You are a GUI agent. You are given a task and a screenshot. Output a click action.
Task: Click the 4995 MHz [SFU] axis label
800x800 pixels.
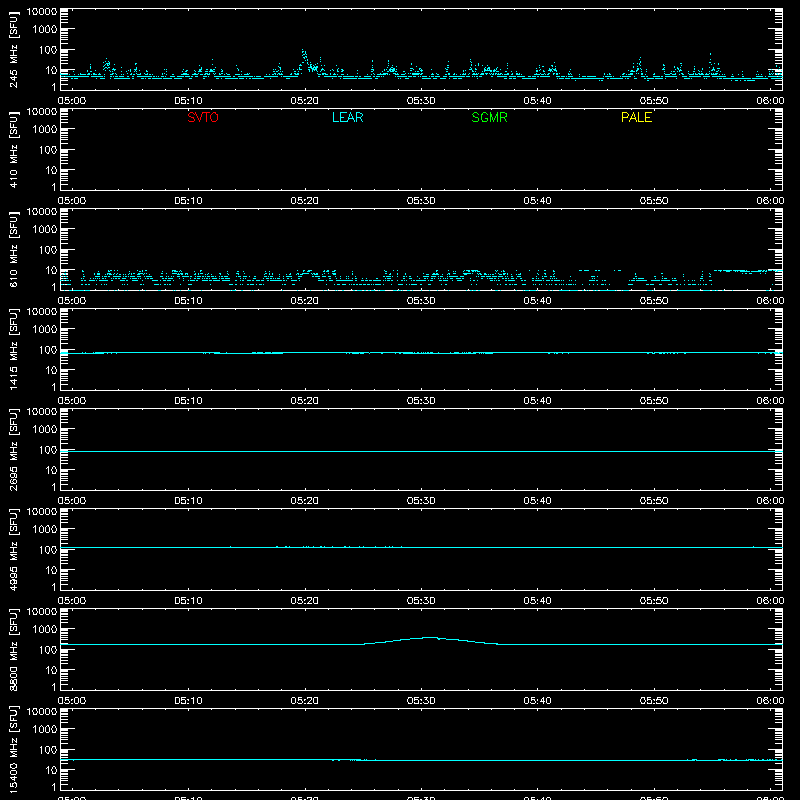[x=13, y=549]
